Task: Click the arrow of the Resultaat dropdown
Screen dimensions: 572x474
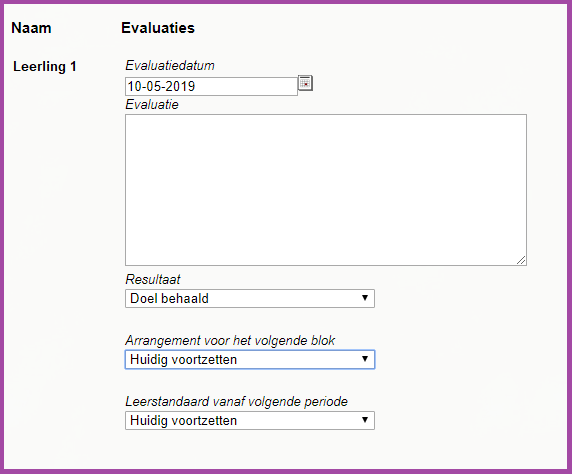Action: click(364, 298)
